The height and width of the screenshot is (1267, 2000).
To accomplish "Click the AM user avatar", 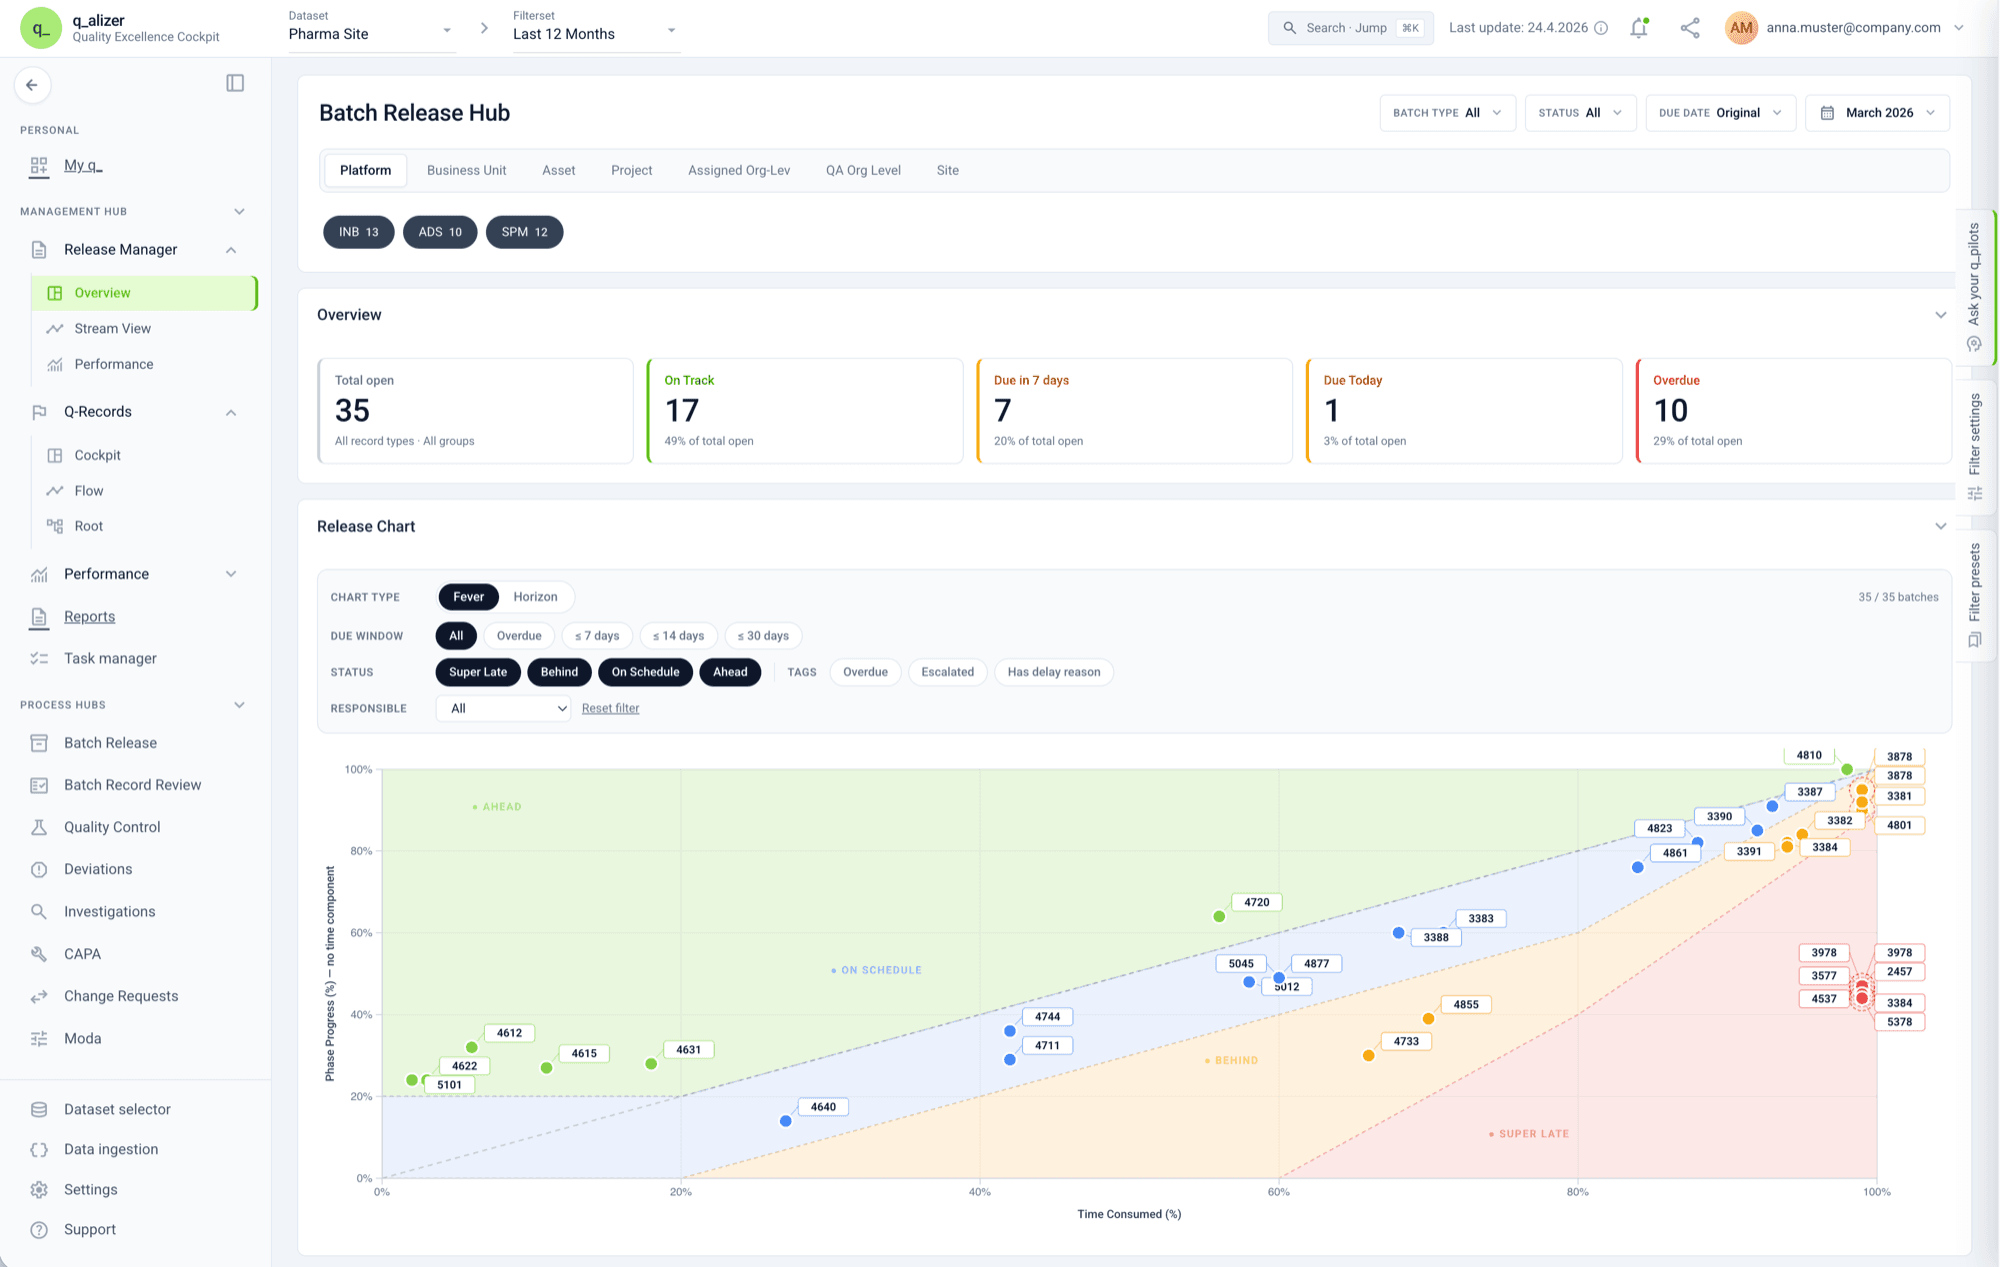I will point(1741,28).
